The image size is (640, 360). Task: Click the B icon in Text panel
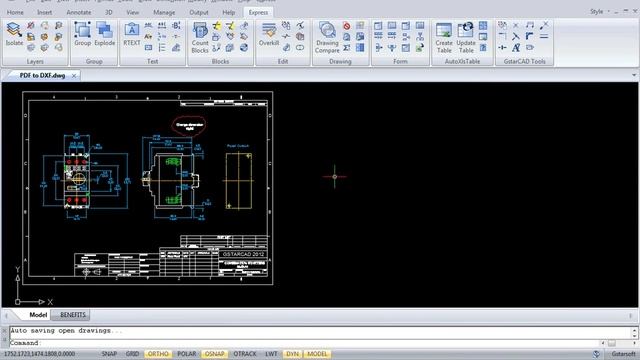[176, 26]
